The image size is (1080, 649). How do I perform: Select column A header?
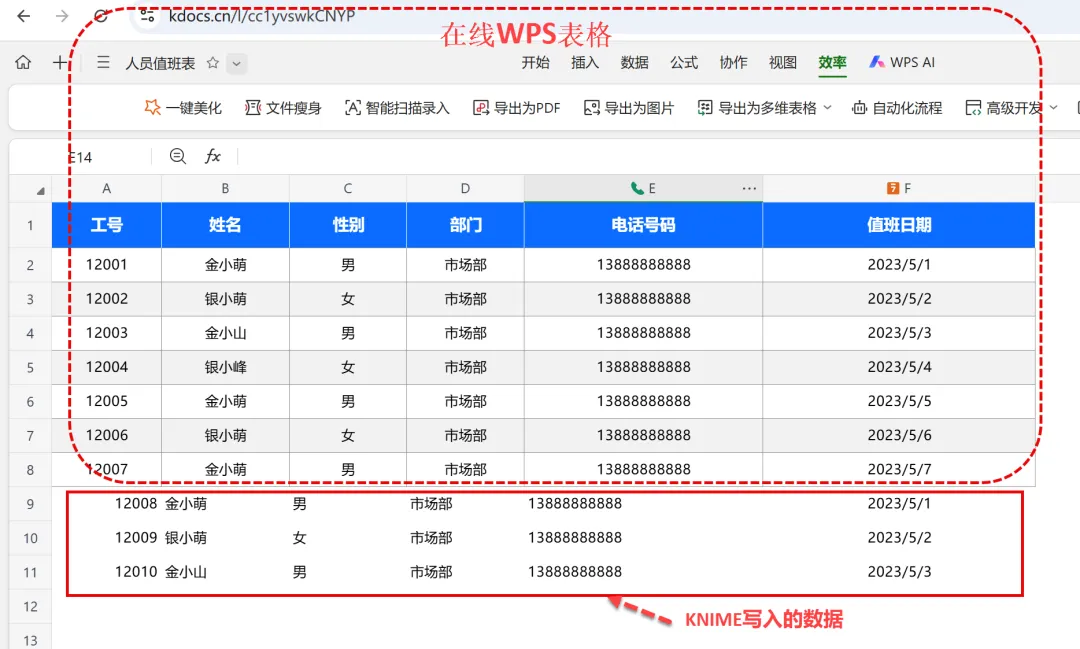tap(107, 188)
